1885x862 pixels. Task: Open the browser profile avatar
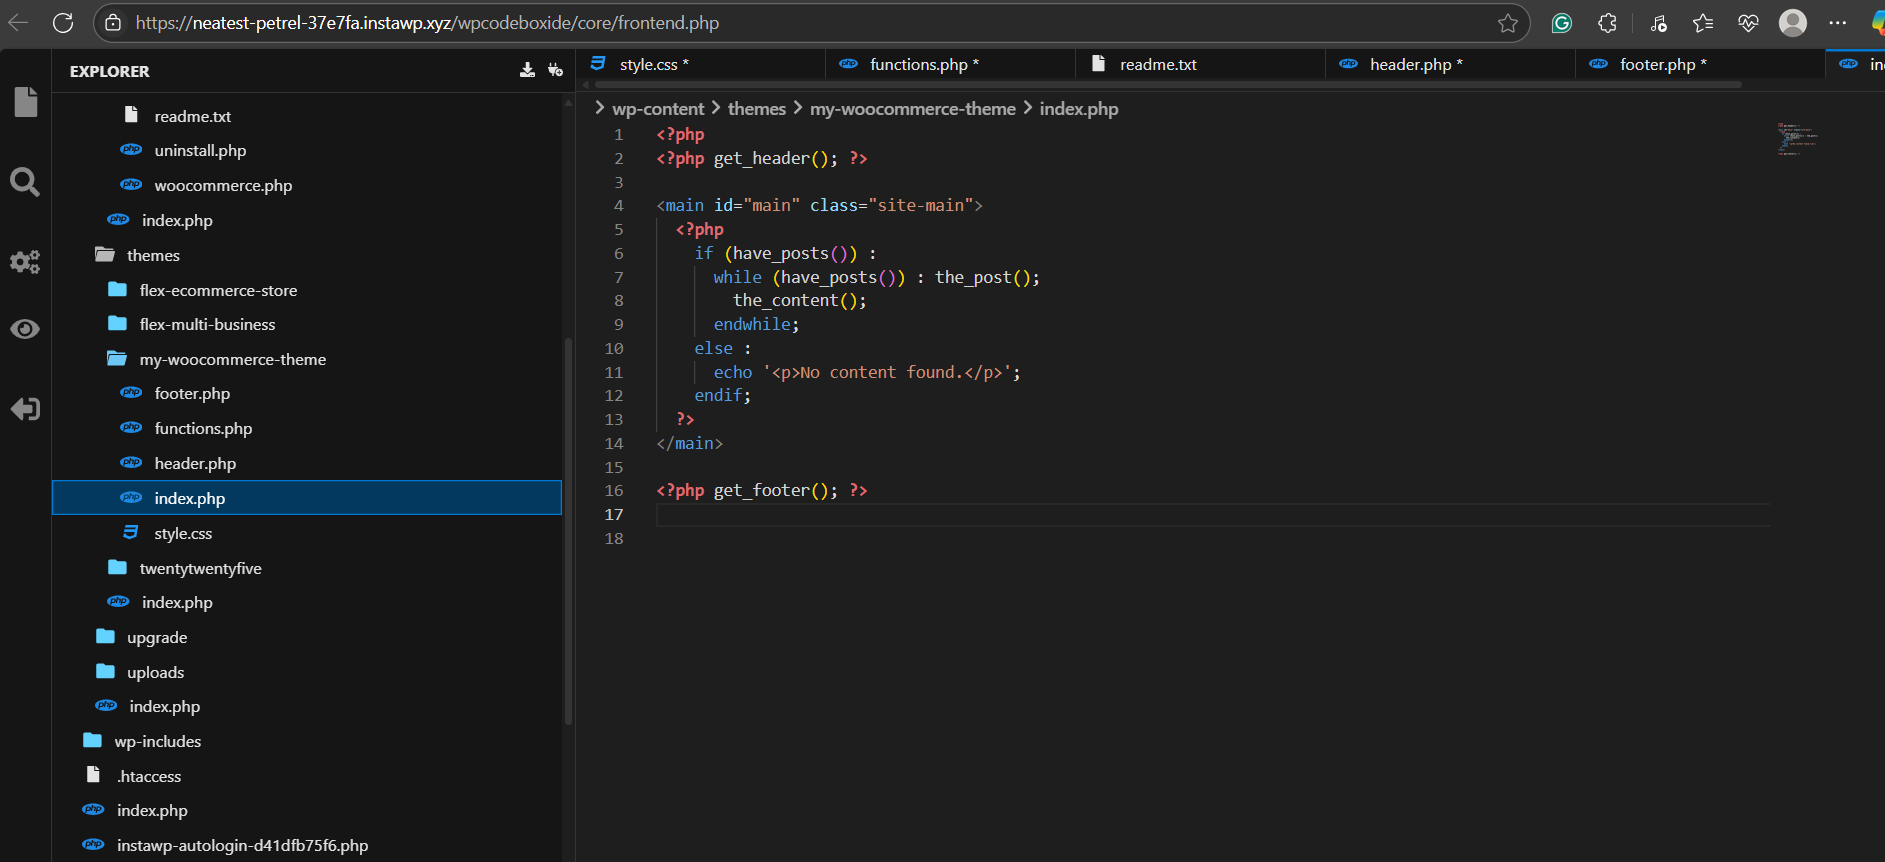1793,23
